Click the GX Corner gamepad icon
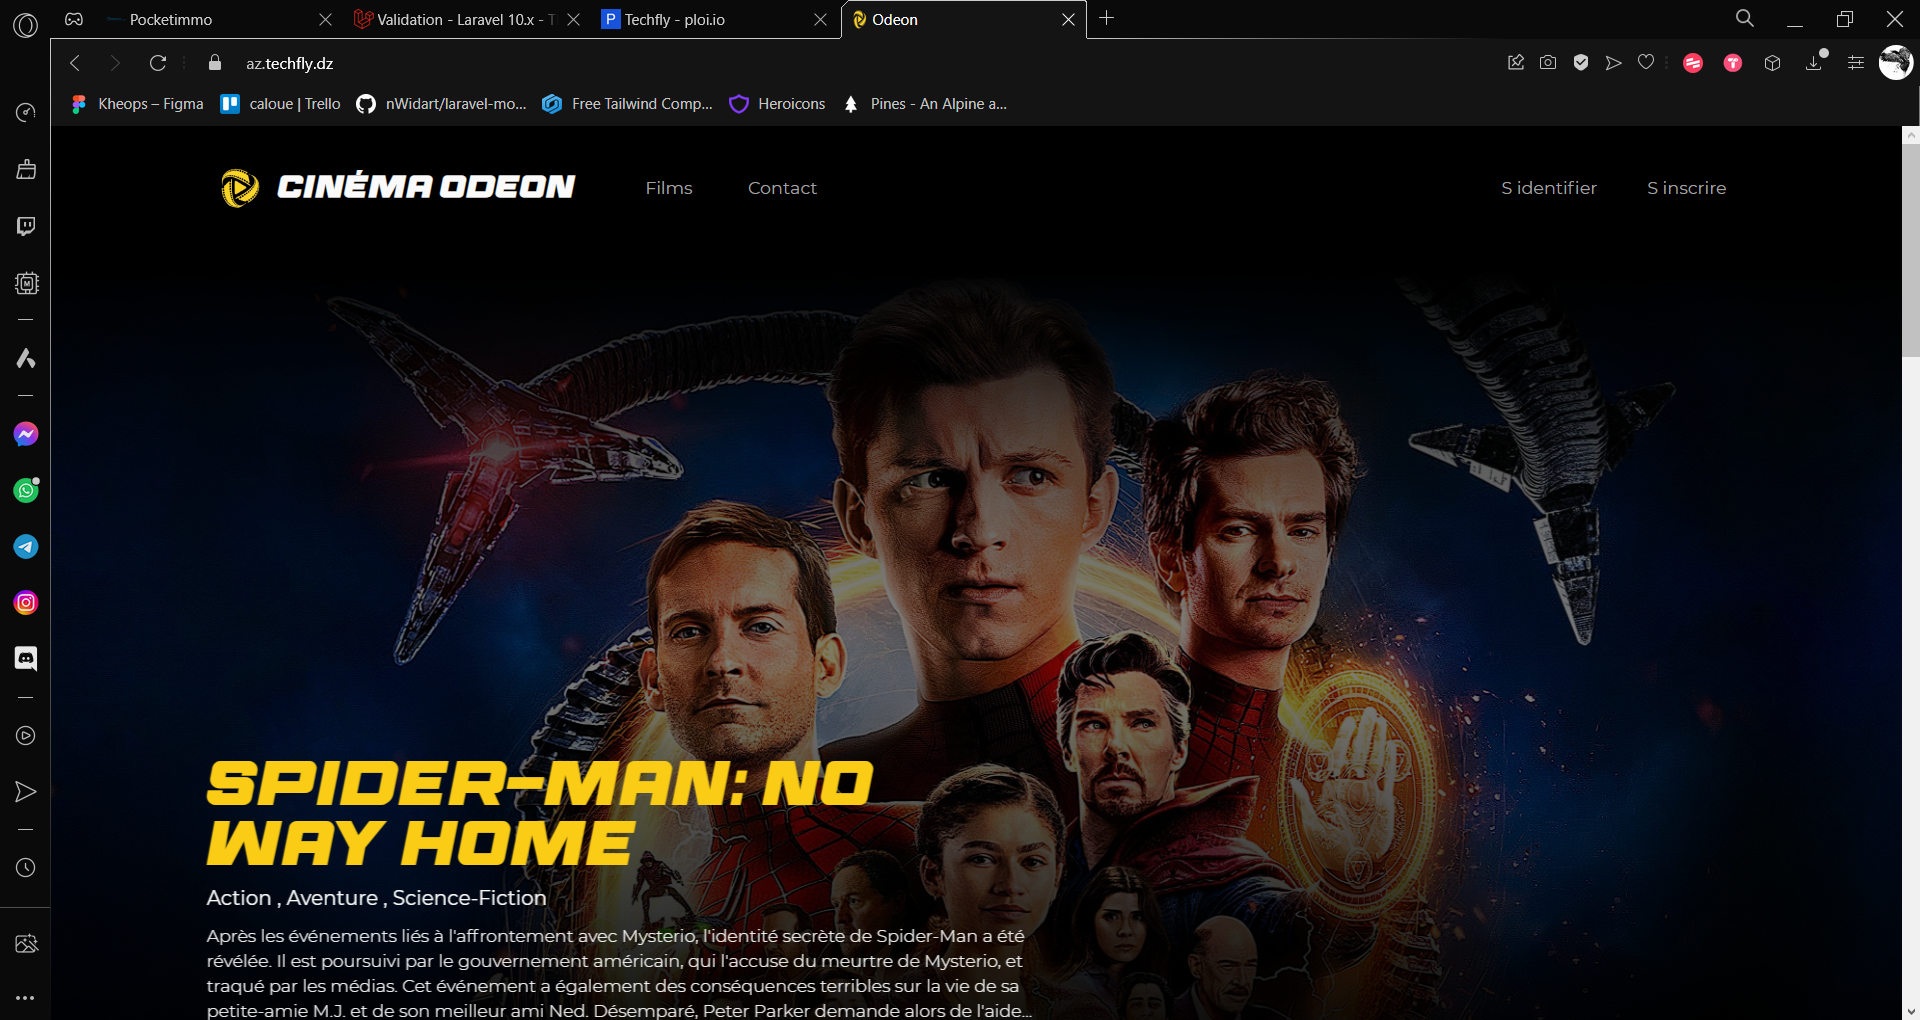This screenshot has height=1020, width=1920. [74, 19]
